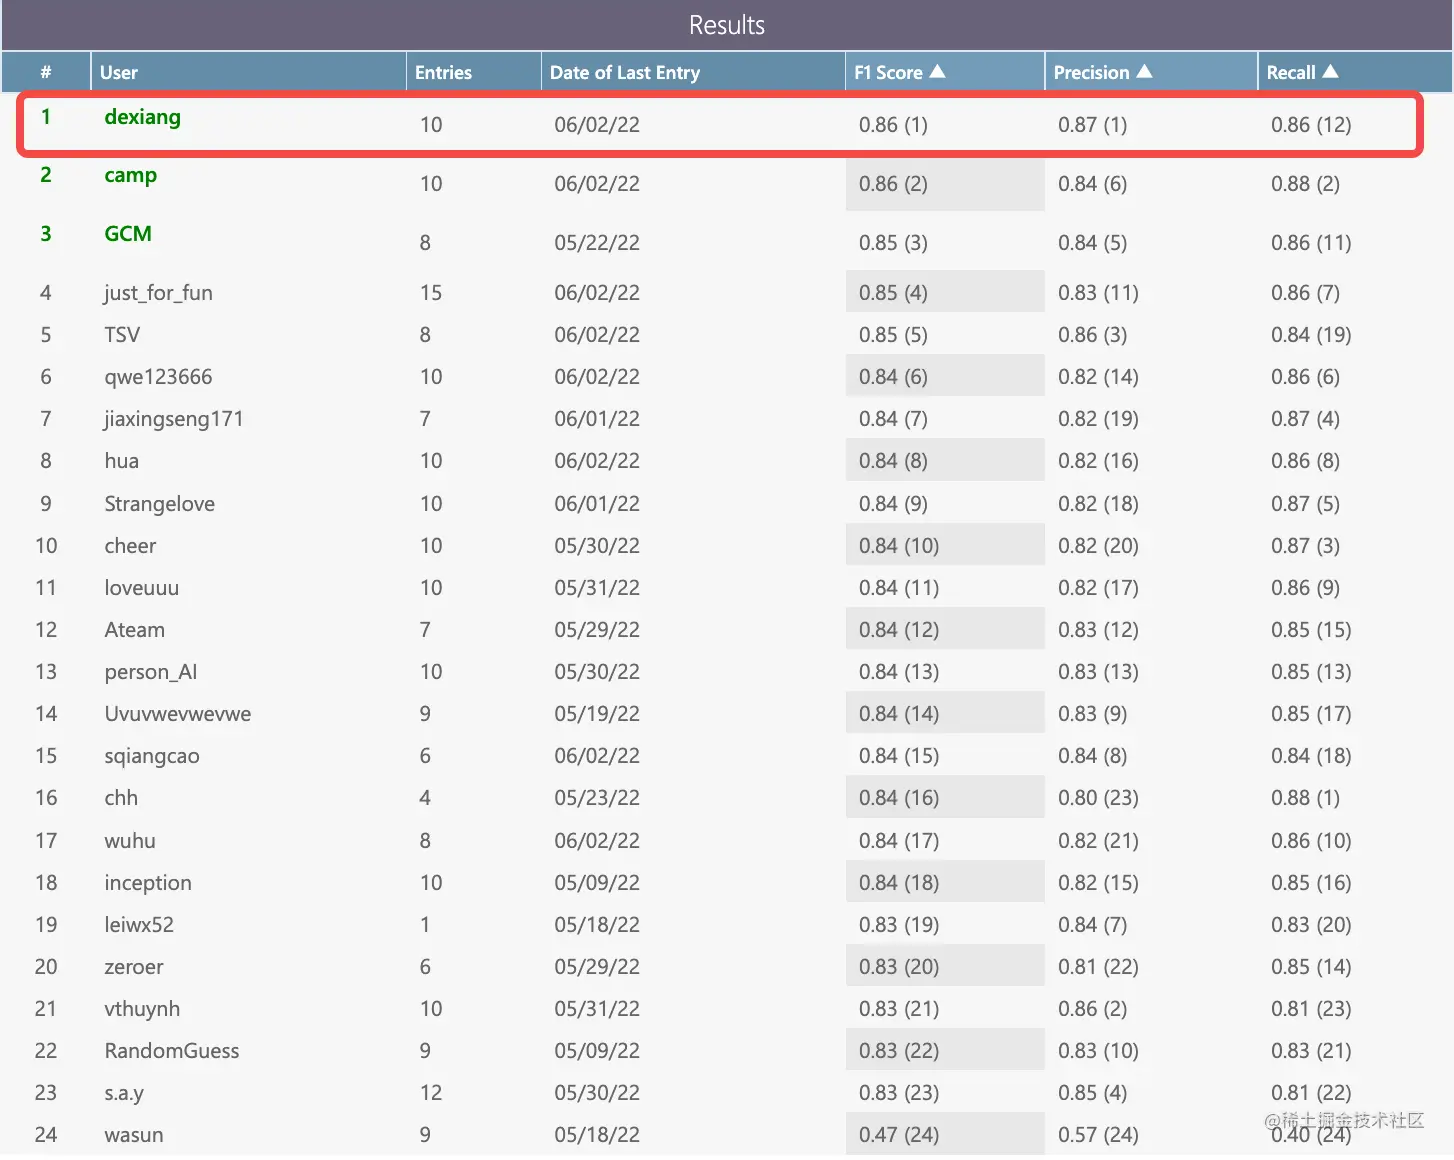Select username sqiangcao
The width and height of the screenshot is (1454, 1160).
tap(152, 755)
